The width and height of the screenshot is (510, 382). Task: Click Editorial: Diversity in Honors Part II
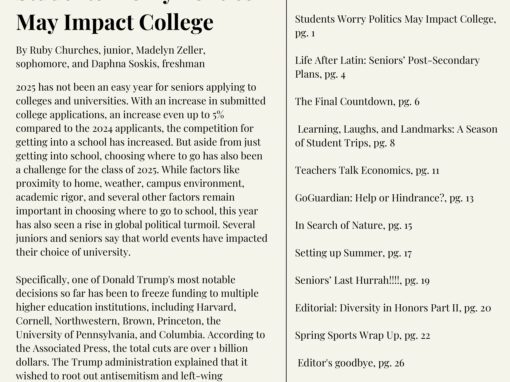point(393,308)
